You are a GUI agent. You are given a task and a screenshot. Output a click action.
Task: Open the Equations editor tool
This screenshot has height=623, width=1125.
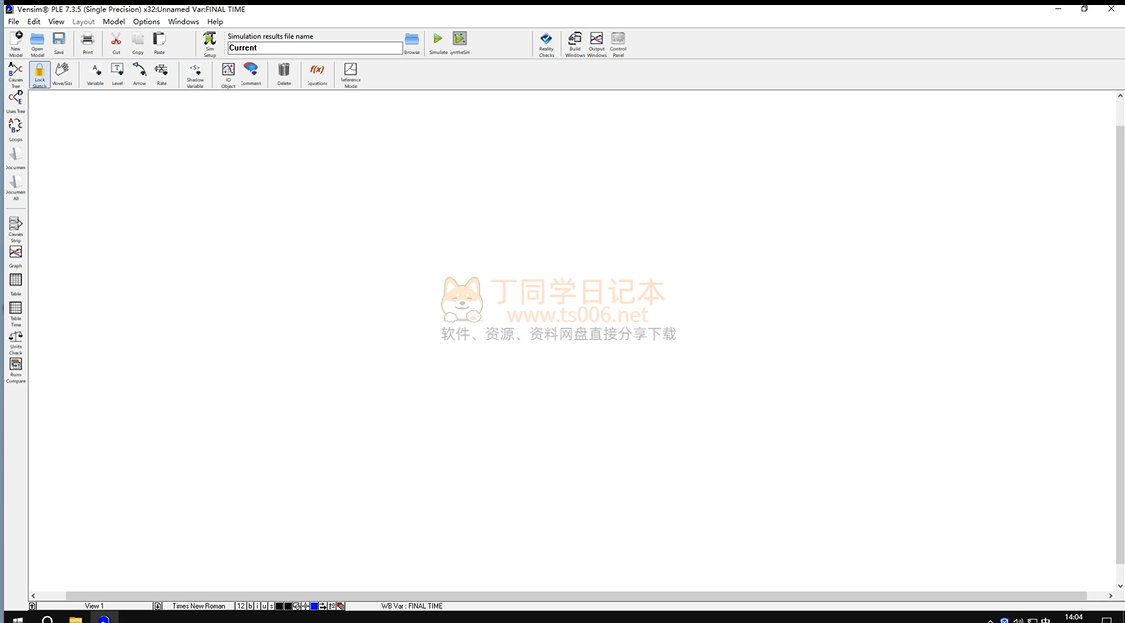(x=317, y=73)
